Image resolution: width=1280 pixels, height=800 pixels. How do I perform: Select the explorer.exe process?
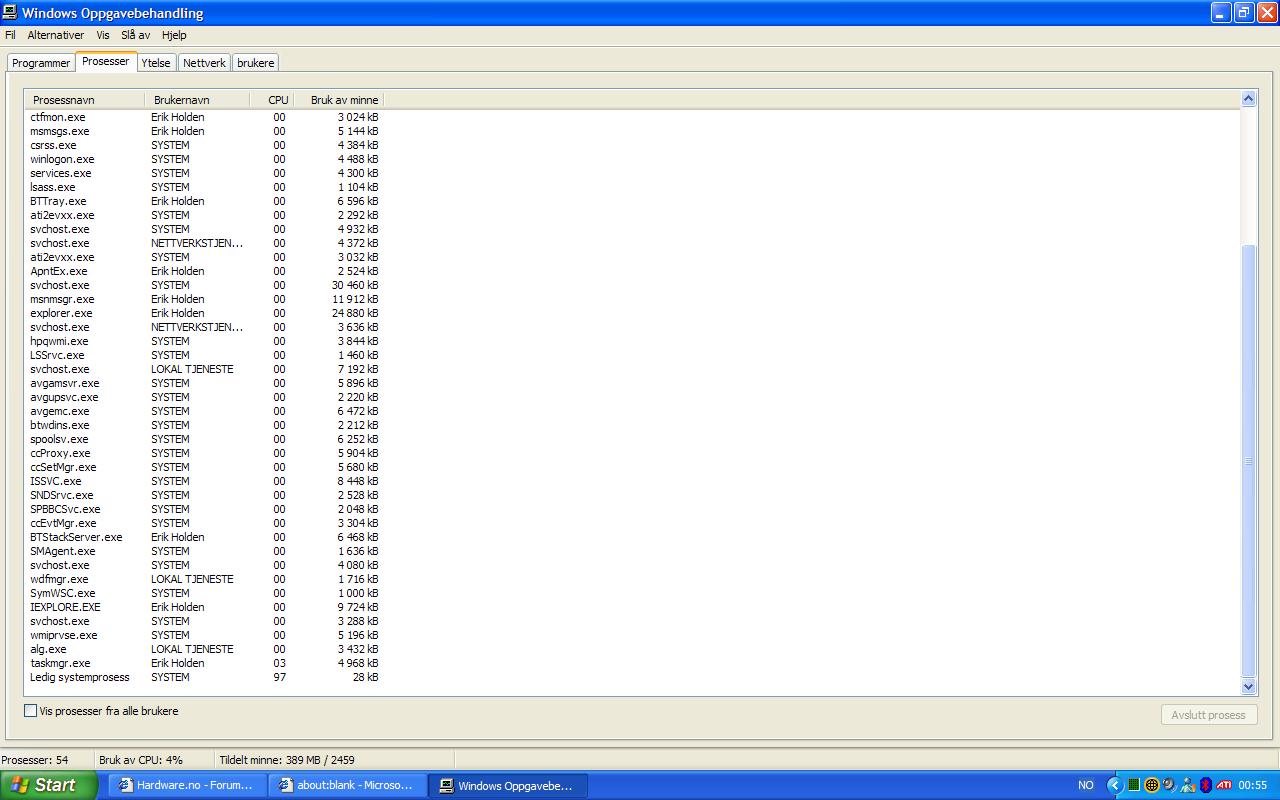pyautogui.click(x=204, y=313)
